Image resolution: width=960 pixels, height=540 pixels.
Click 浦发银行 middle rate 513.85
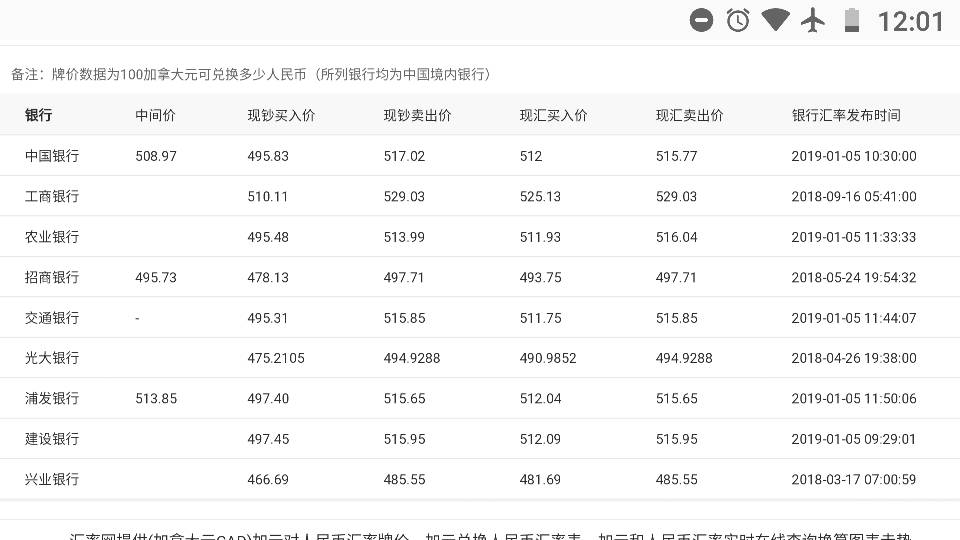(156, 399)
